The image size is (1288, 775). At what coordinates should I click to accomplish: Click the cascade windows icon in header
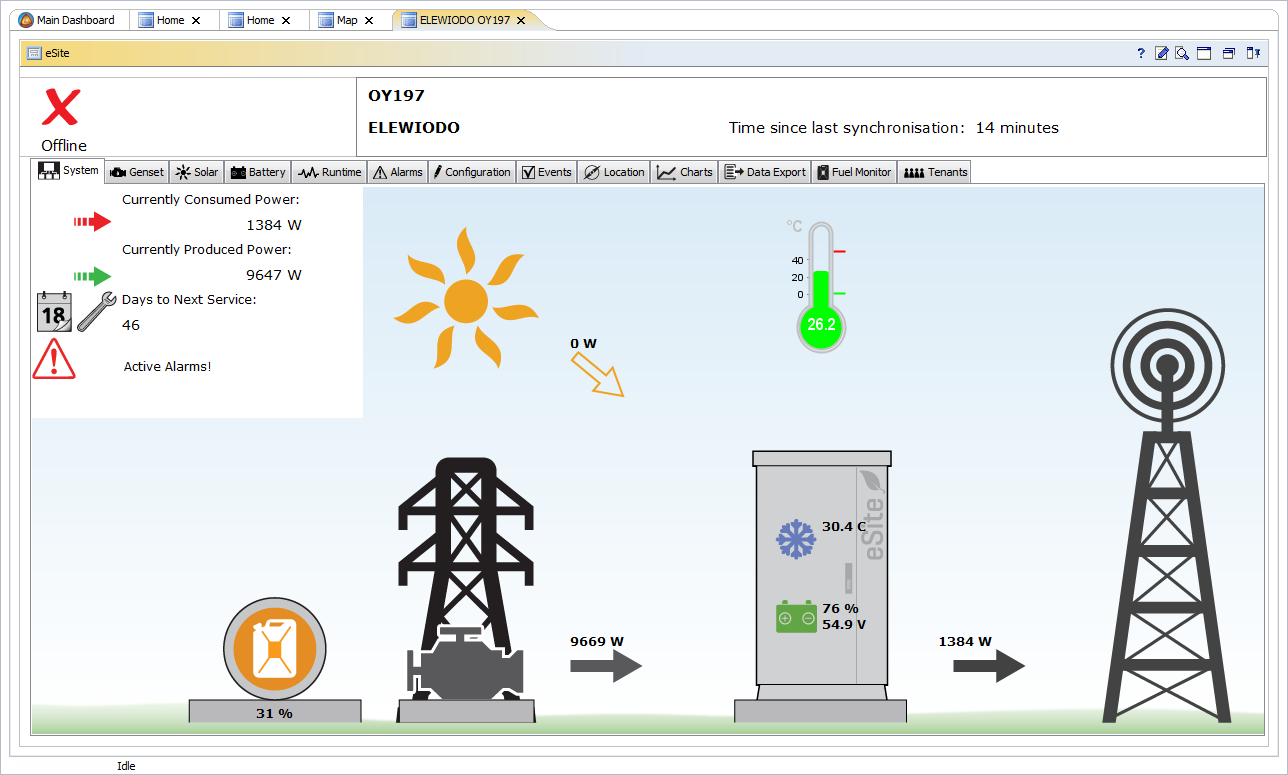pos(1229,54)
